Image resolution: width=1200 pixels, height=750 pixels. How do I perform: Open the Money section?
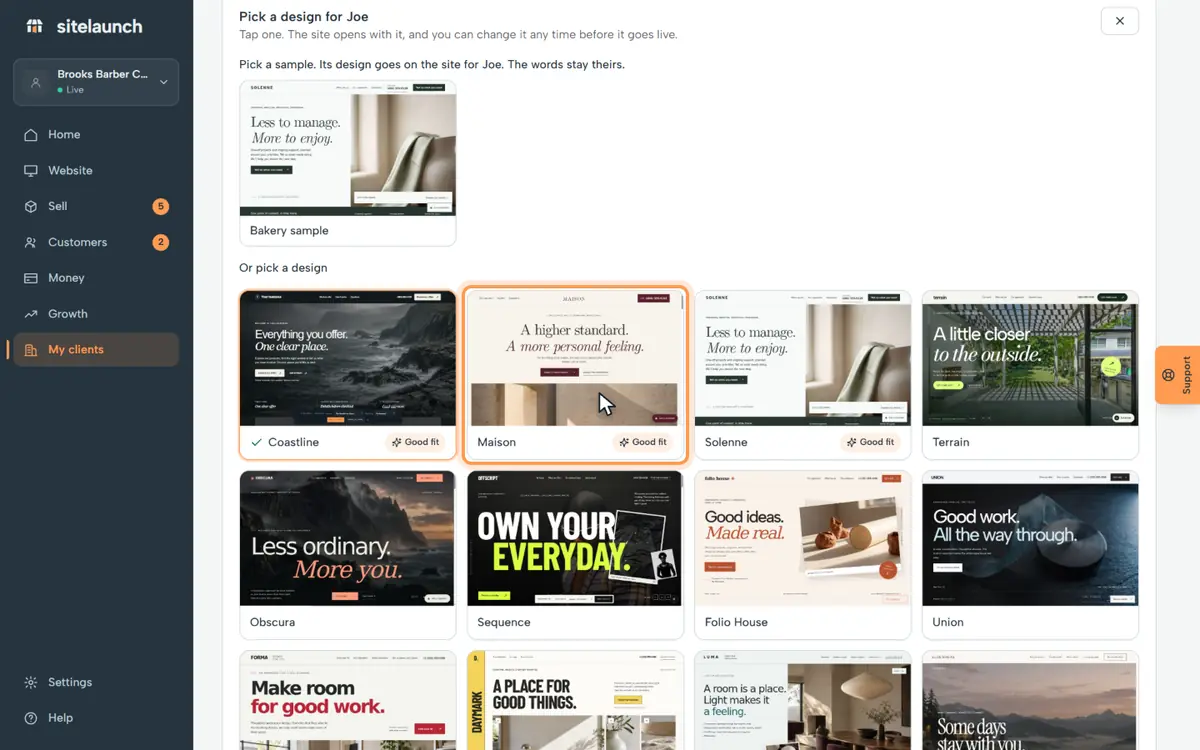click(96, 278)
